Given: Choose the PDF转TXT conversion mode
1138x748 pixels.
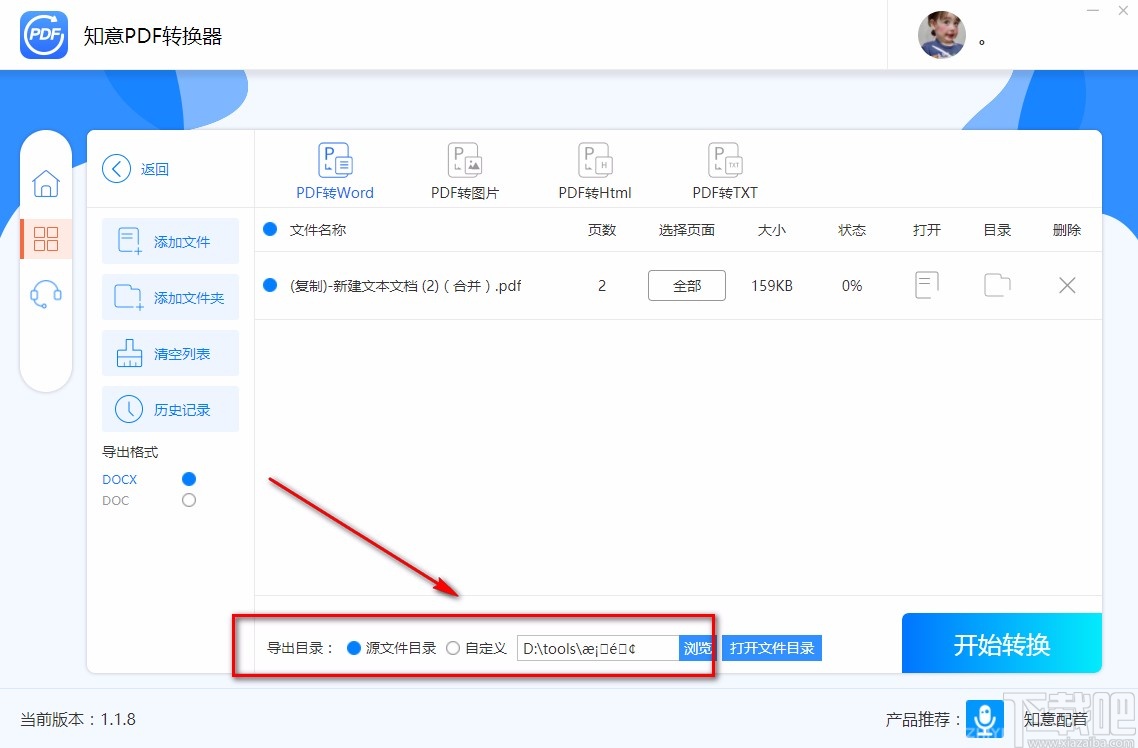Looking at the screenshot, I should 724,170.
